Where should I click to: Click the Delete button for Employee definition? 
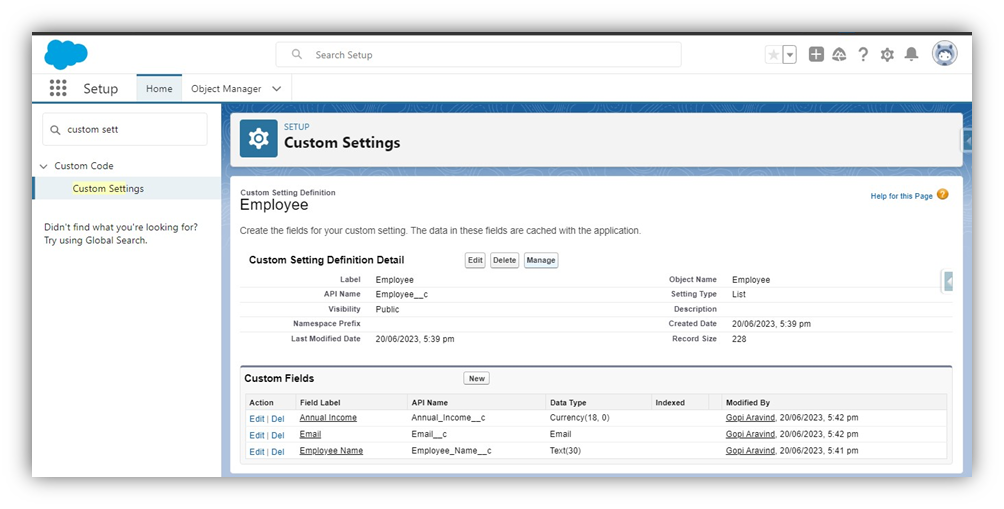(x=505, y=260)
